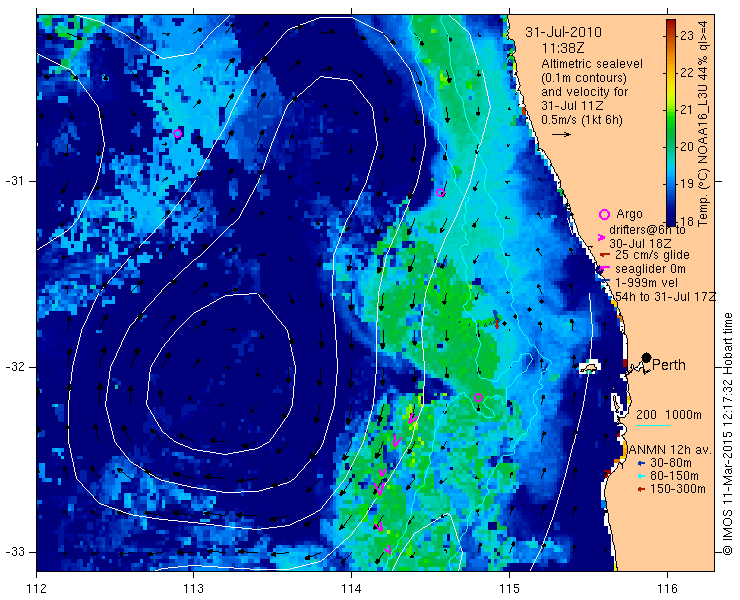Screen dimensions: 740x600
Task: Click the red glide marker beside '25 cm/s glide'
Action: click(x=605, y=255)
